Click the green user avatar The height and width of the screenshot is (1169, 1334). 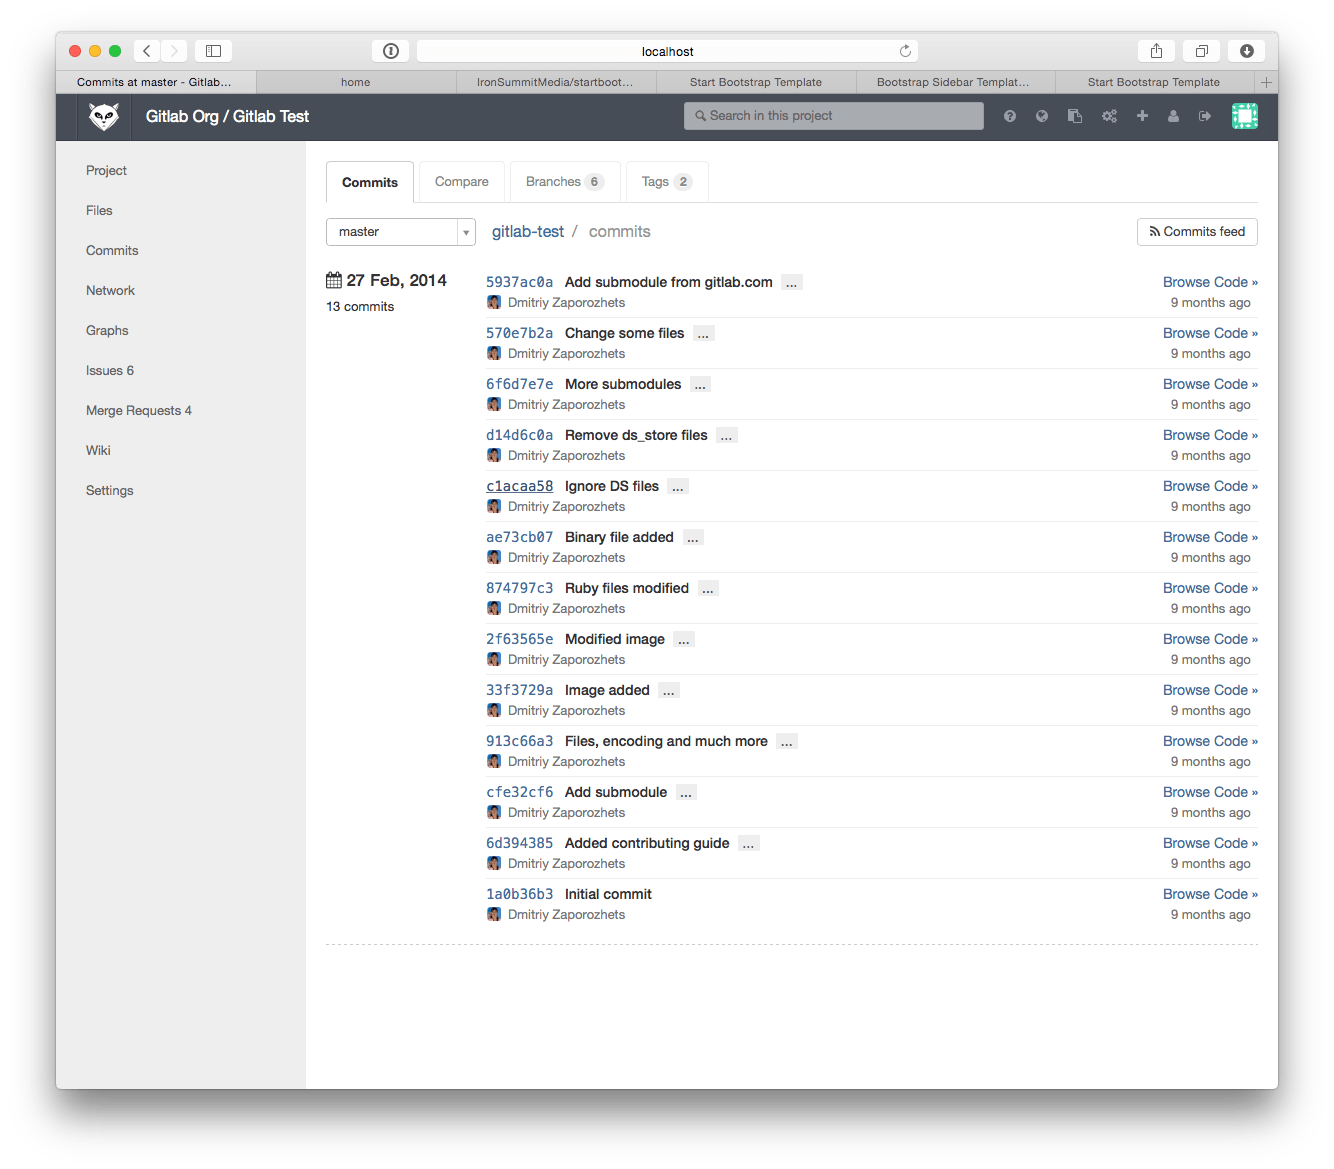click(x=1244, y=116)
